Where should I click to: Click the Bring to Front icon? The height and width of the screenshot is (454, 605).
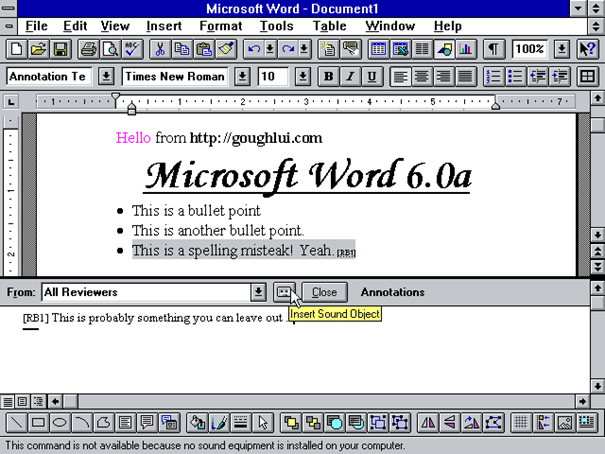(291, 422)
